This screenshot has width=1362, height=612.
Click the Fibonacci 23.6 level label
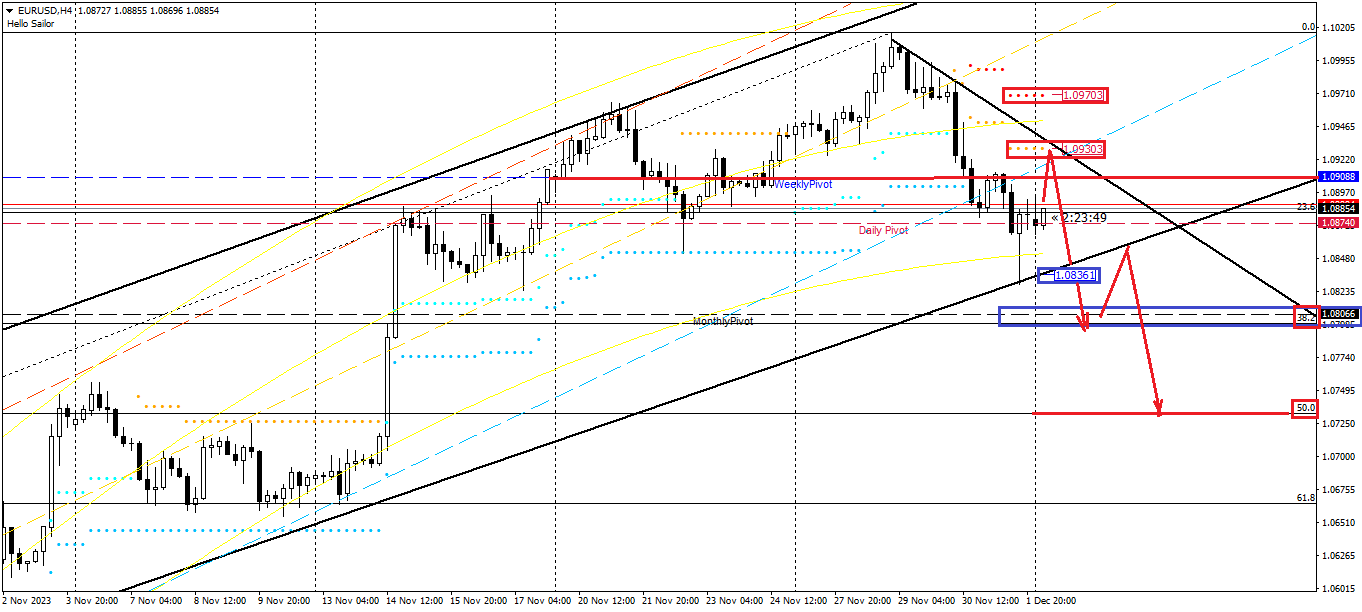1305,207
